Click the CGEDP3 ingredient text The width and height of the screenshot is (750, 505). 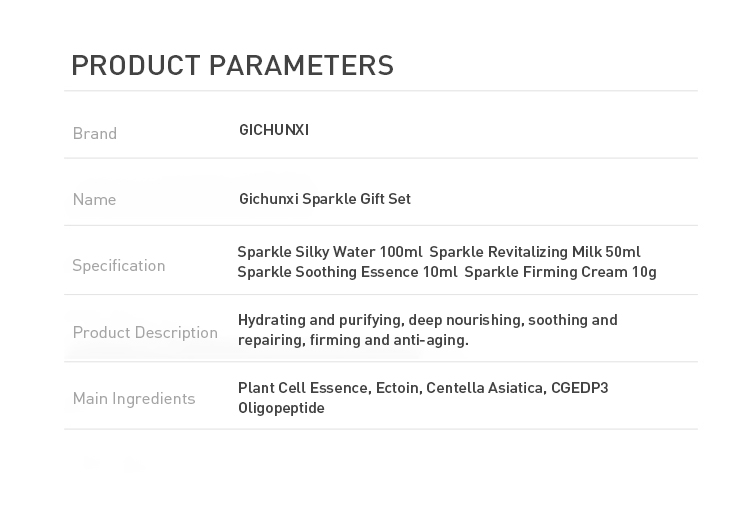[580, 388]
